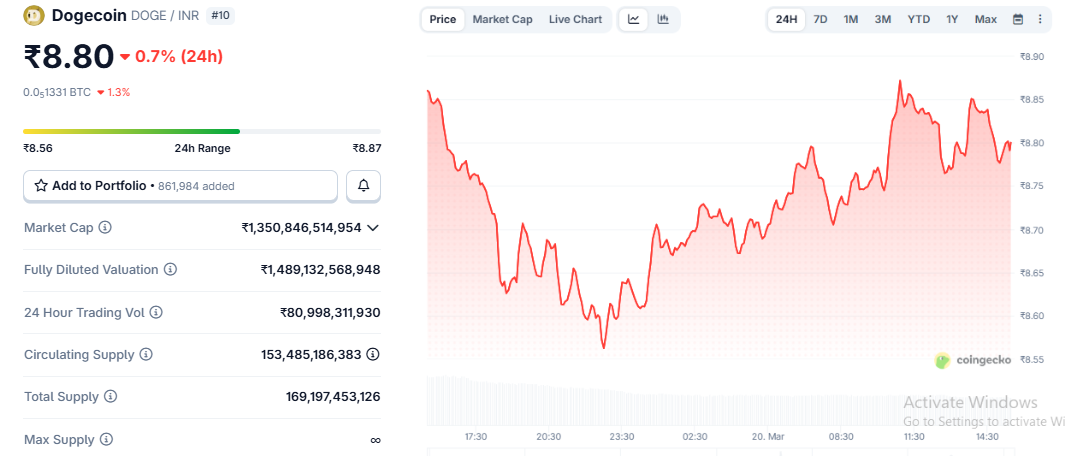Image resolution: width=1065 pixels, height=456 pixels.
Task: Click the 24h Range progress bar
Action: click(202, 131)
